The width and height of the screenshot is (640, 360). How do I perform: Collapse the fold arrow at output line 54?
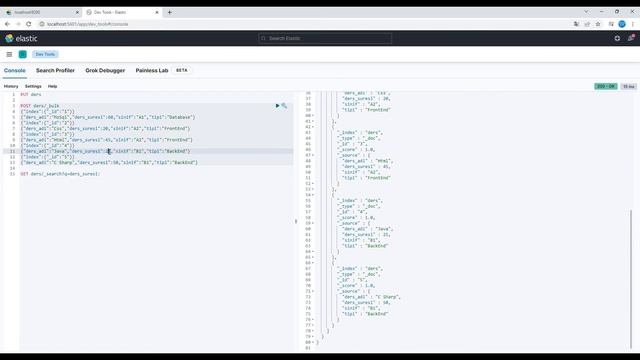[313, 195]
